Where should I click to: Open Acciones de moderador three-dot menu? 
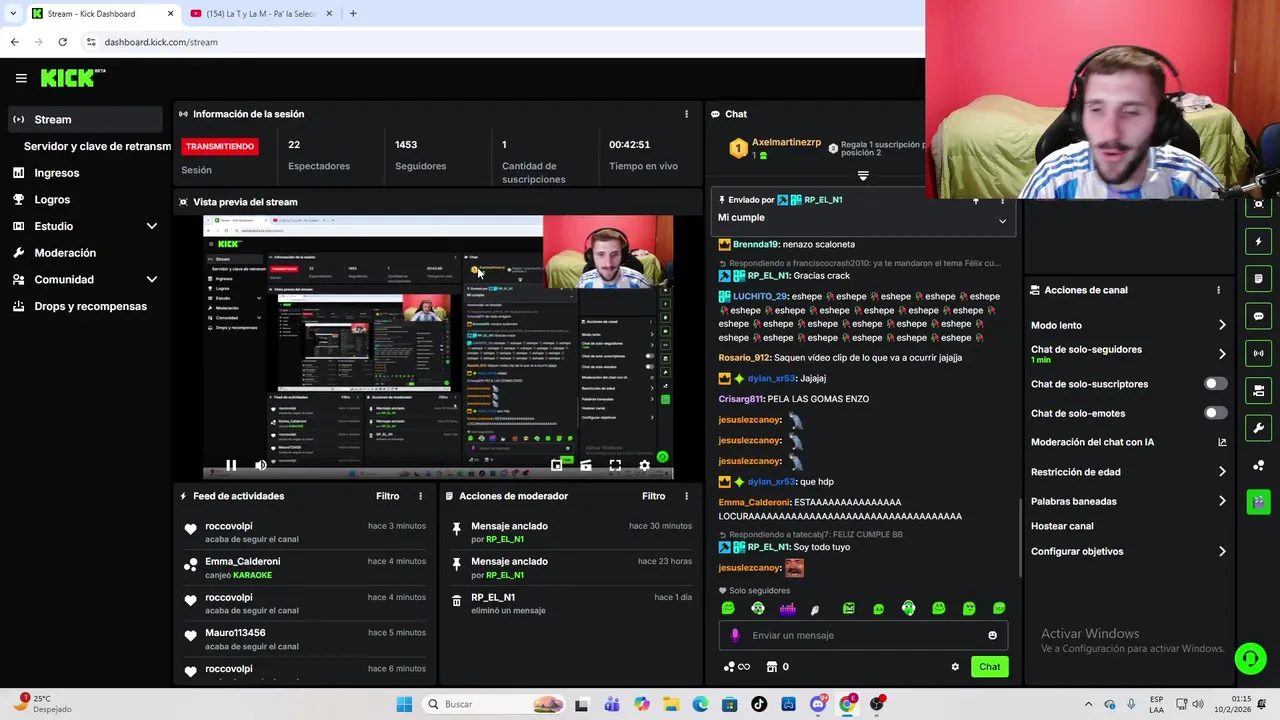pyautogui.click(x=686, y=496)
